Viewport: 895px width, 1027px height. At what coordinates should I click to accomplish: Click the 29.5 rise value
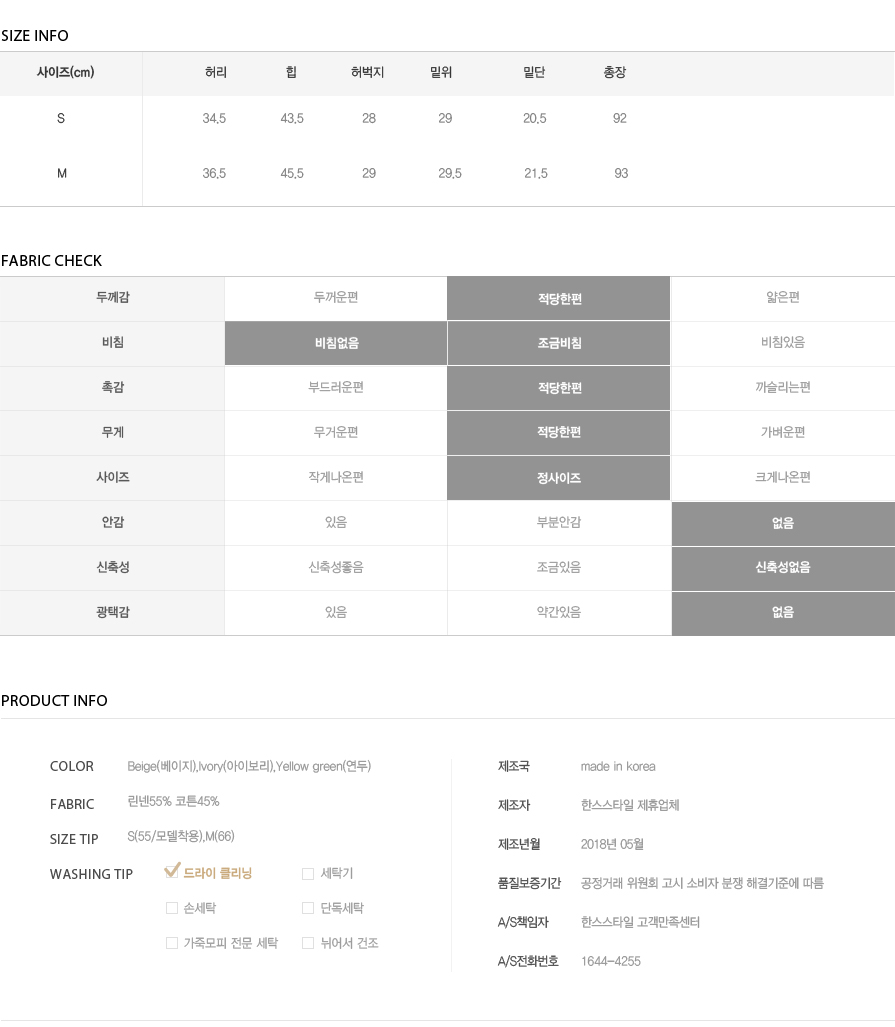(x=450, y=174)
